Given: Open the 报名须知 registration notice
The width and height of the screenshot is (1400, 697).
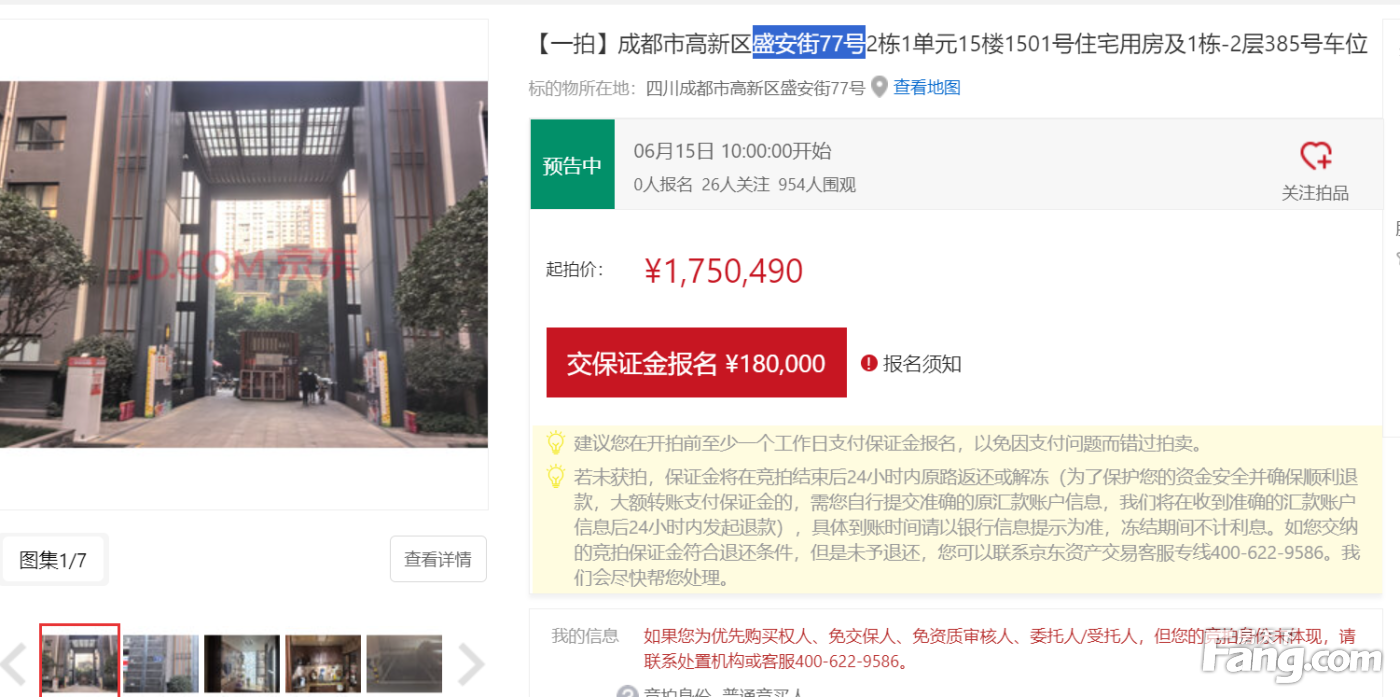Looking at the screenshot, I should pyautogui.click(x=922, y=364).
